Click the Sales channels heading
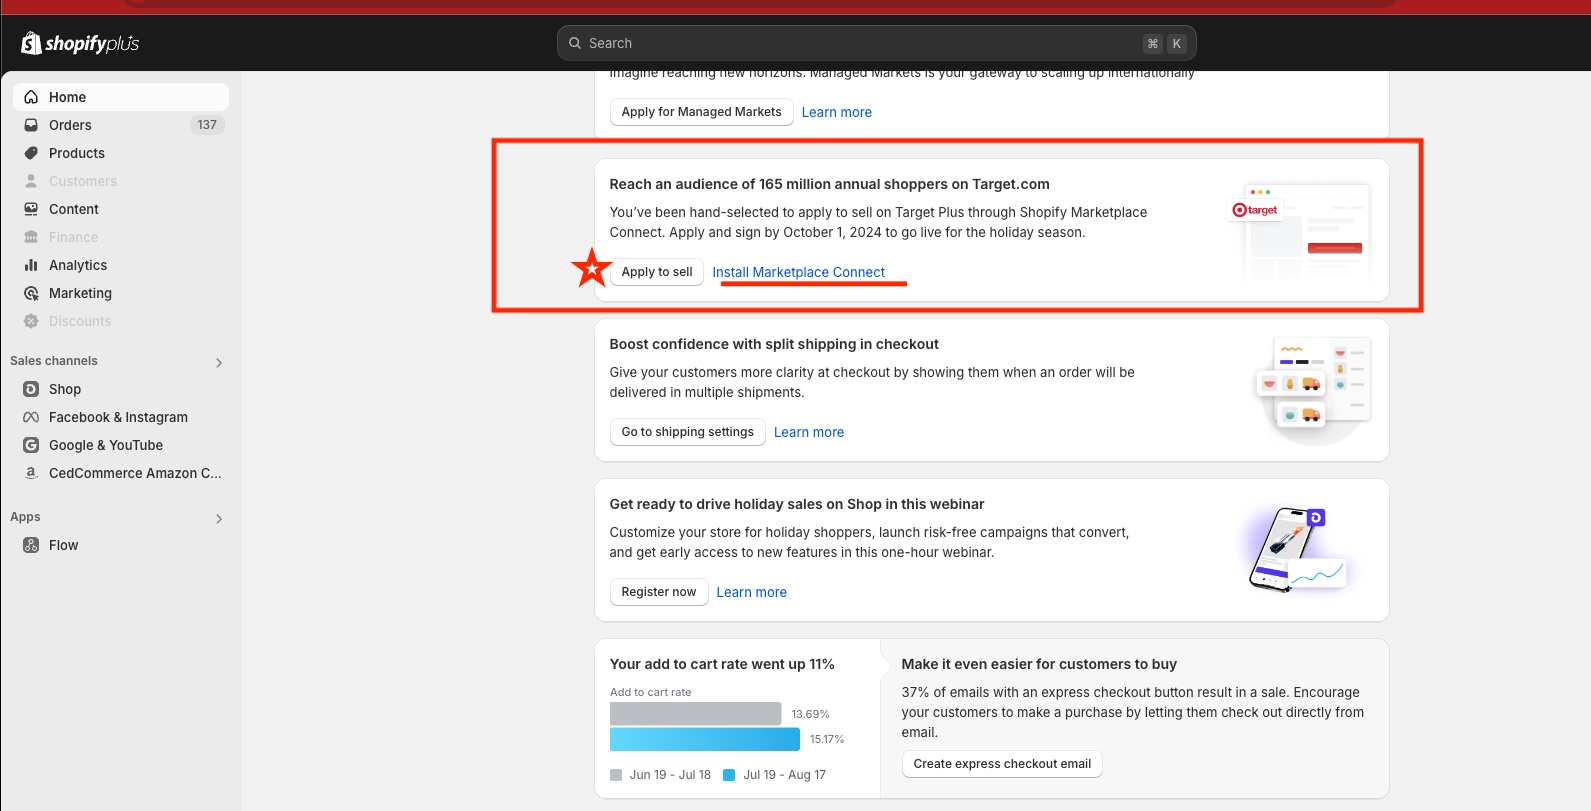 coord(54,361)
